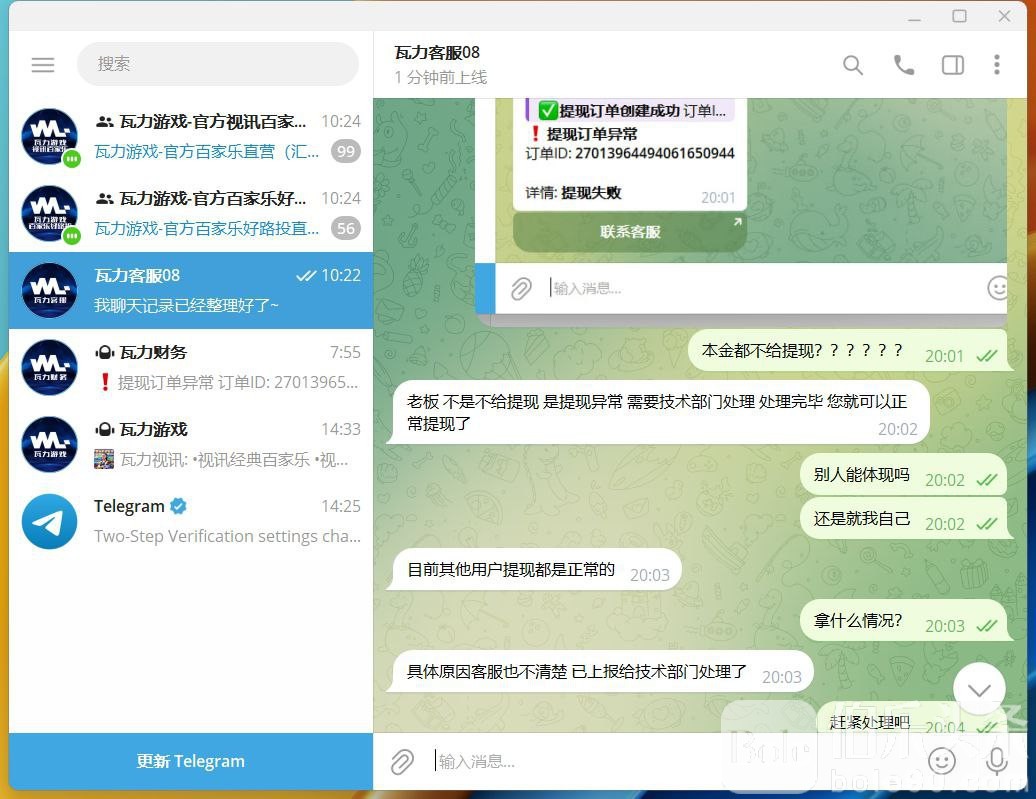Select the 瓦力客服08 conversation row
Viewport: 1036px width, 799px height.
[191, 290]
